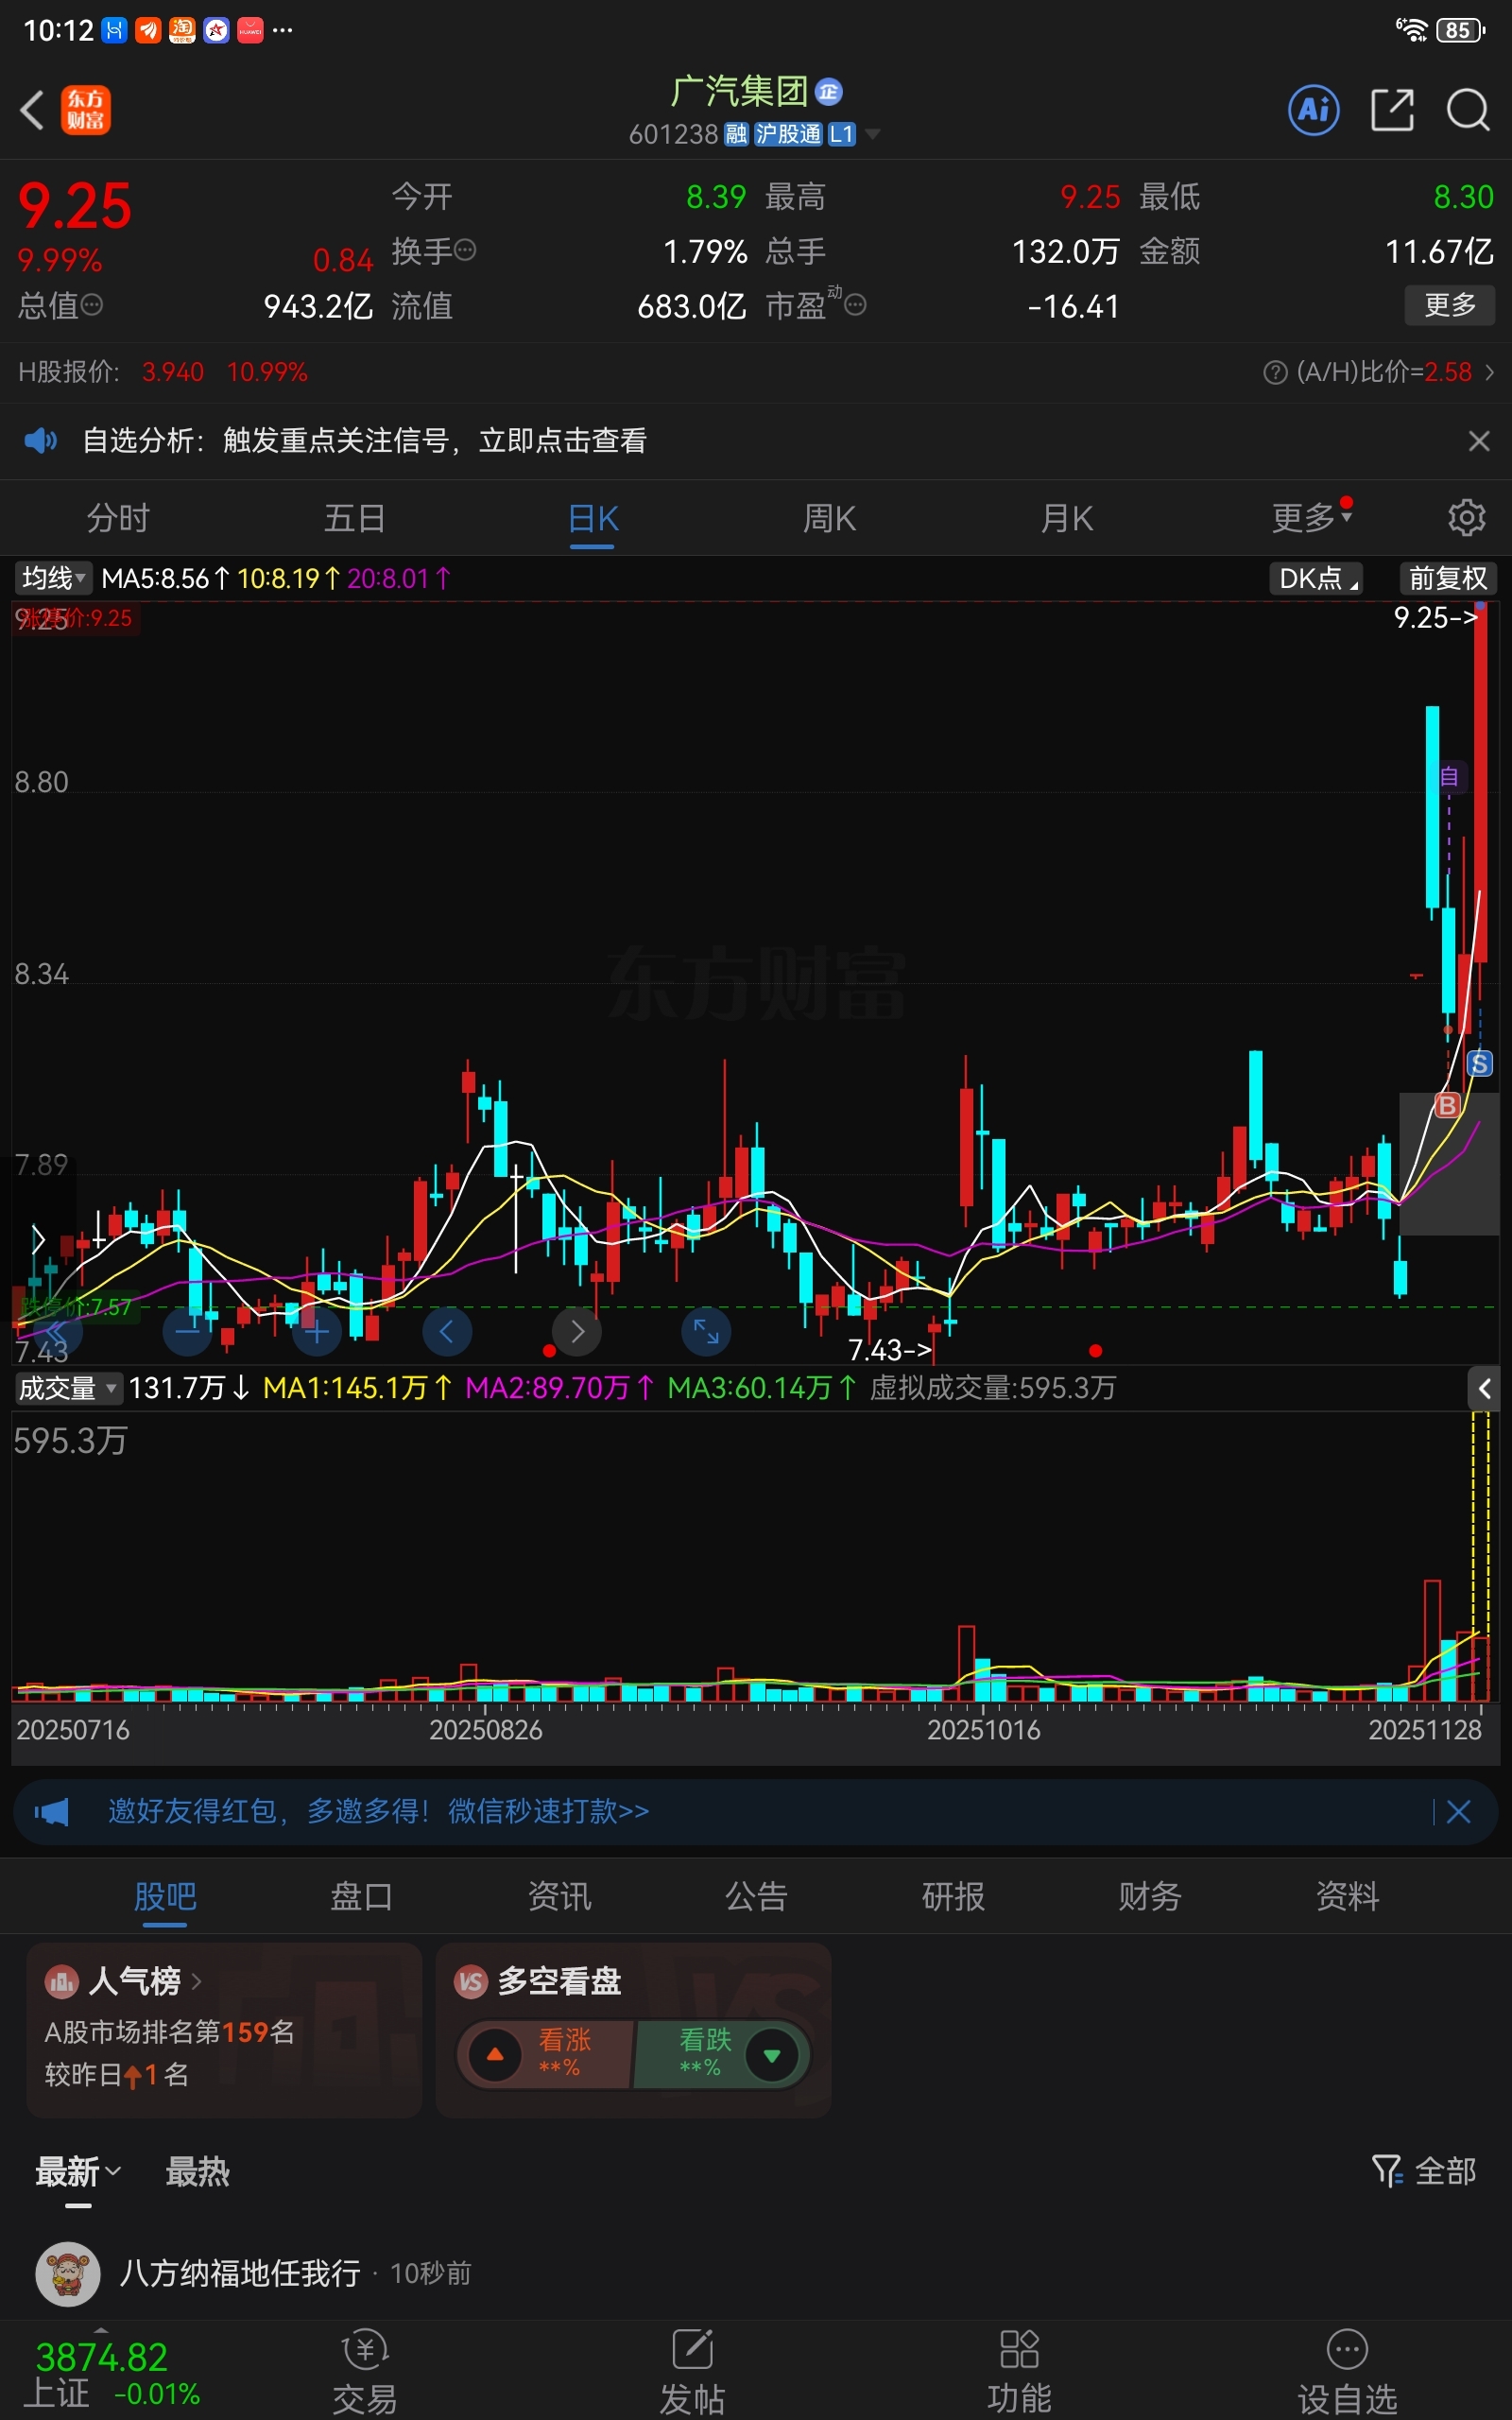Toggle the DK点 indicator
Screen dimensions: 1512x2420
click(1317, 578)
